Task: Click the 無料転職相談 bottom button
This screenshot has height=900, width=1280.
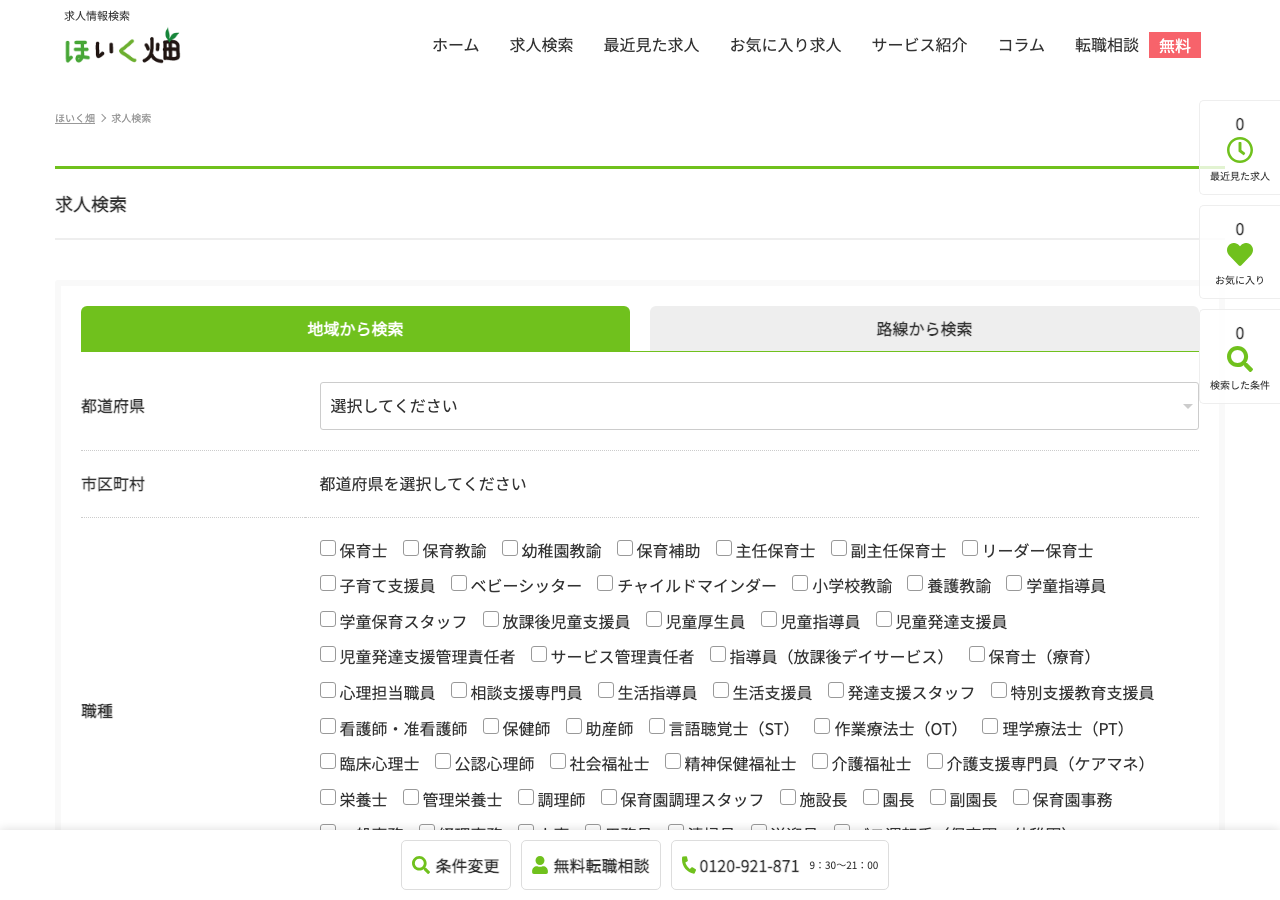Action: [591, 865]
